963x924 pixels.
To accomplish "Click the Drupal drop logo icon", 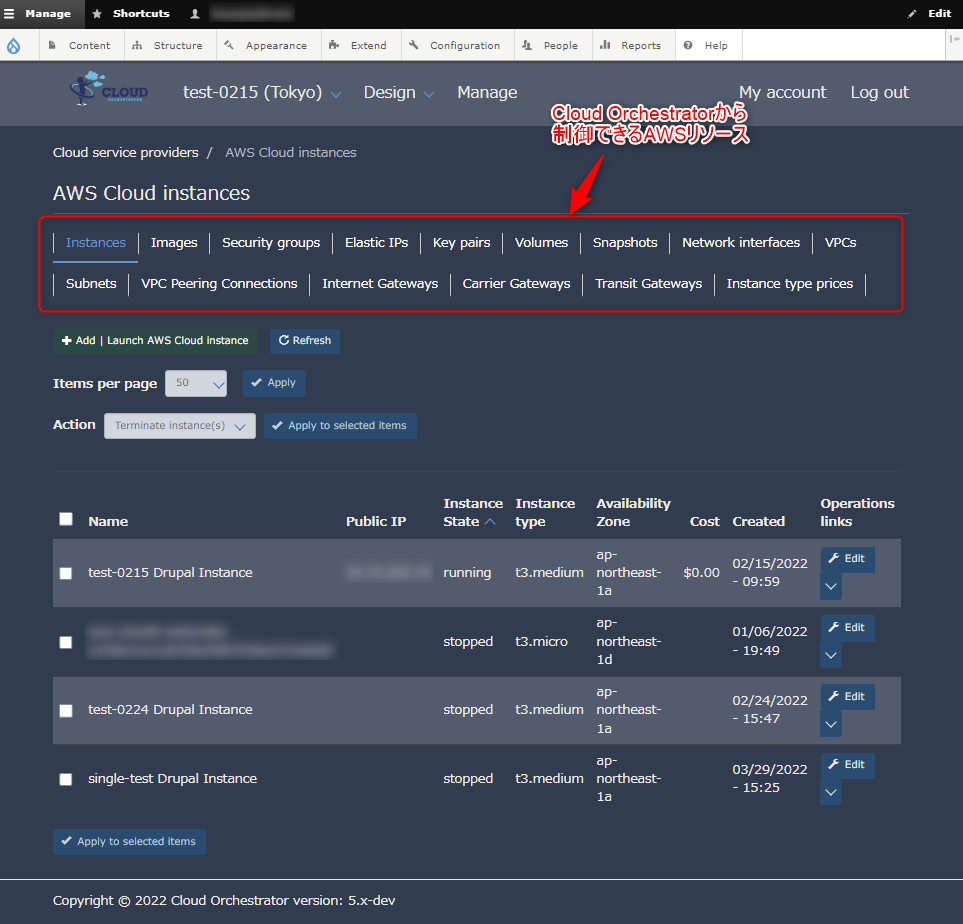I will point(14,45).
